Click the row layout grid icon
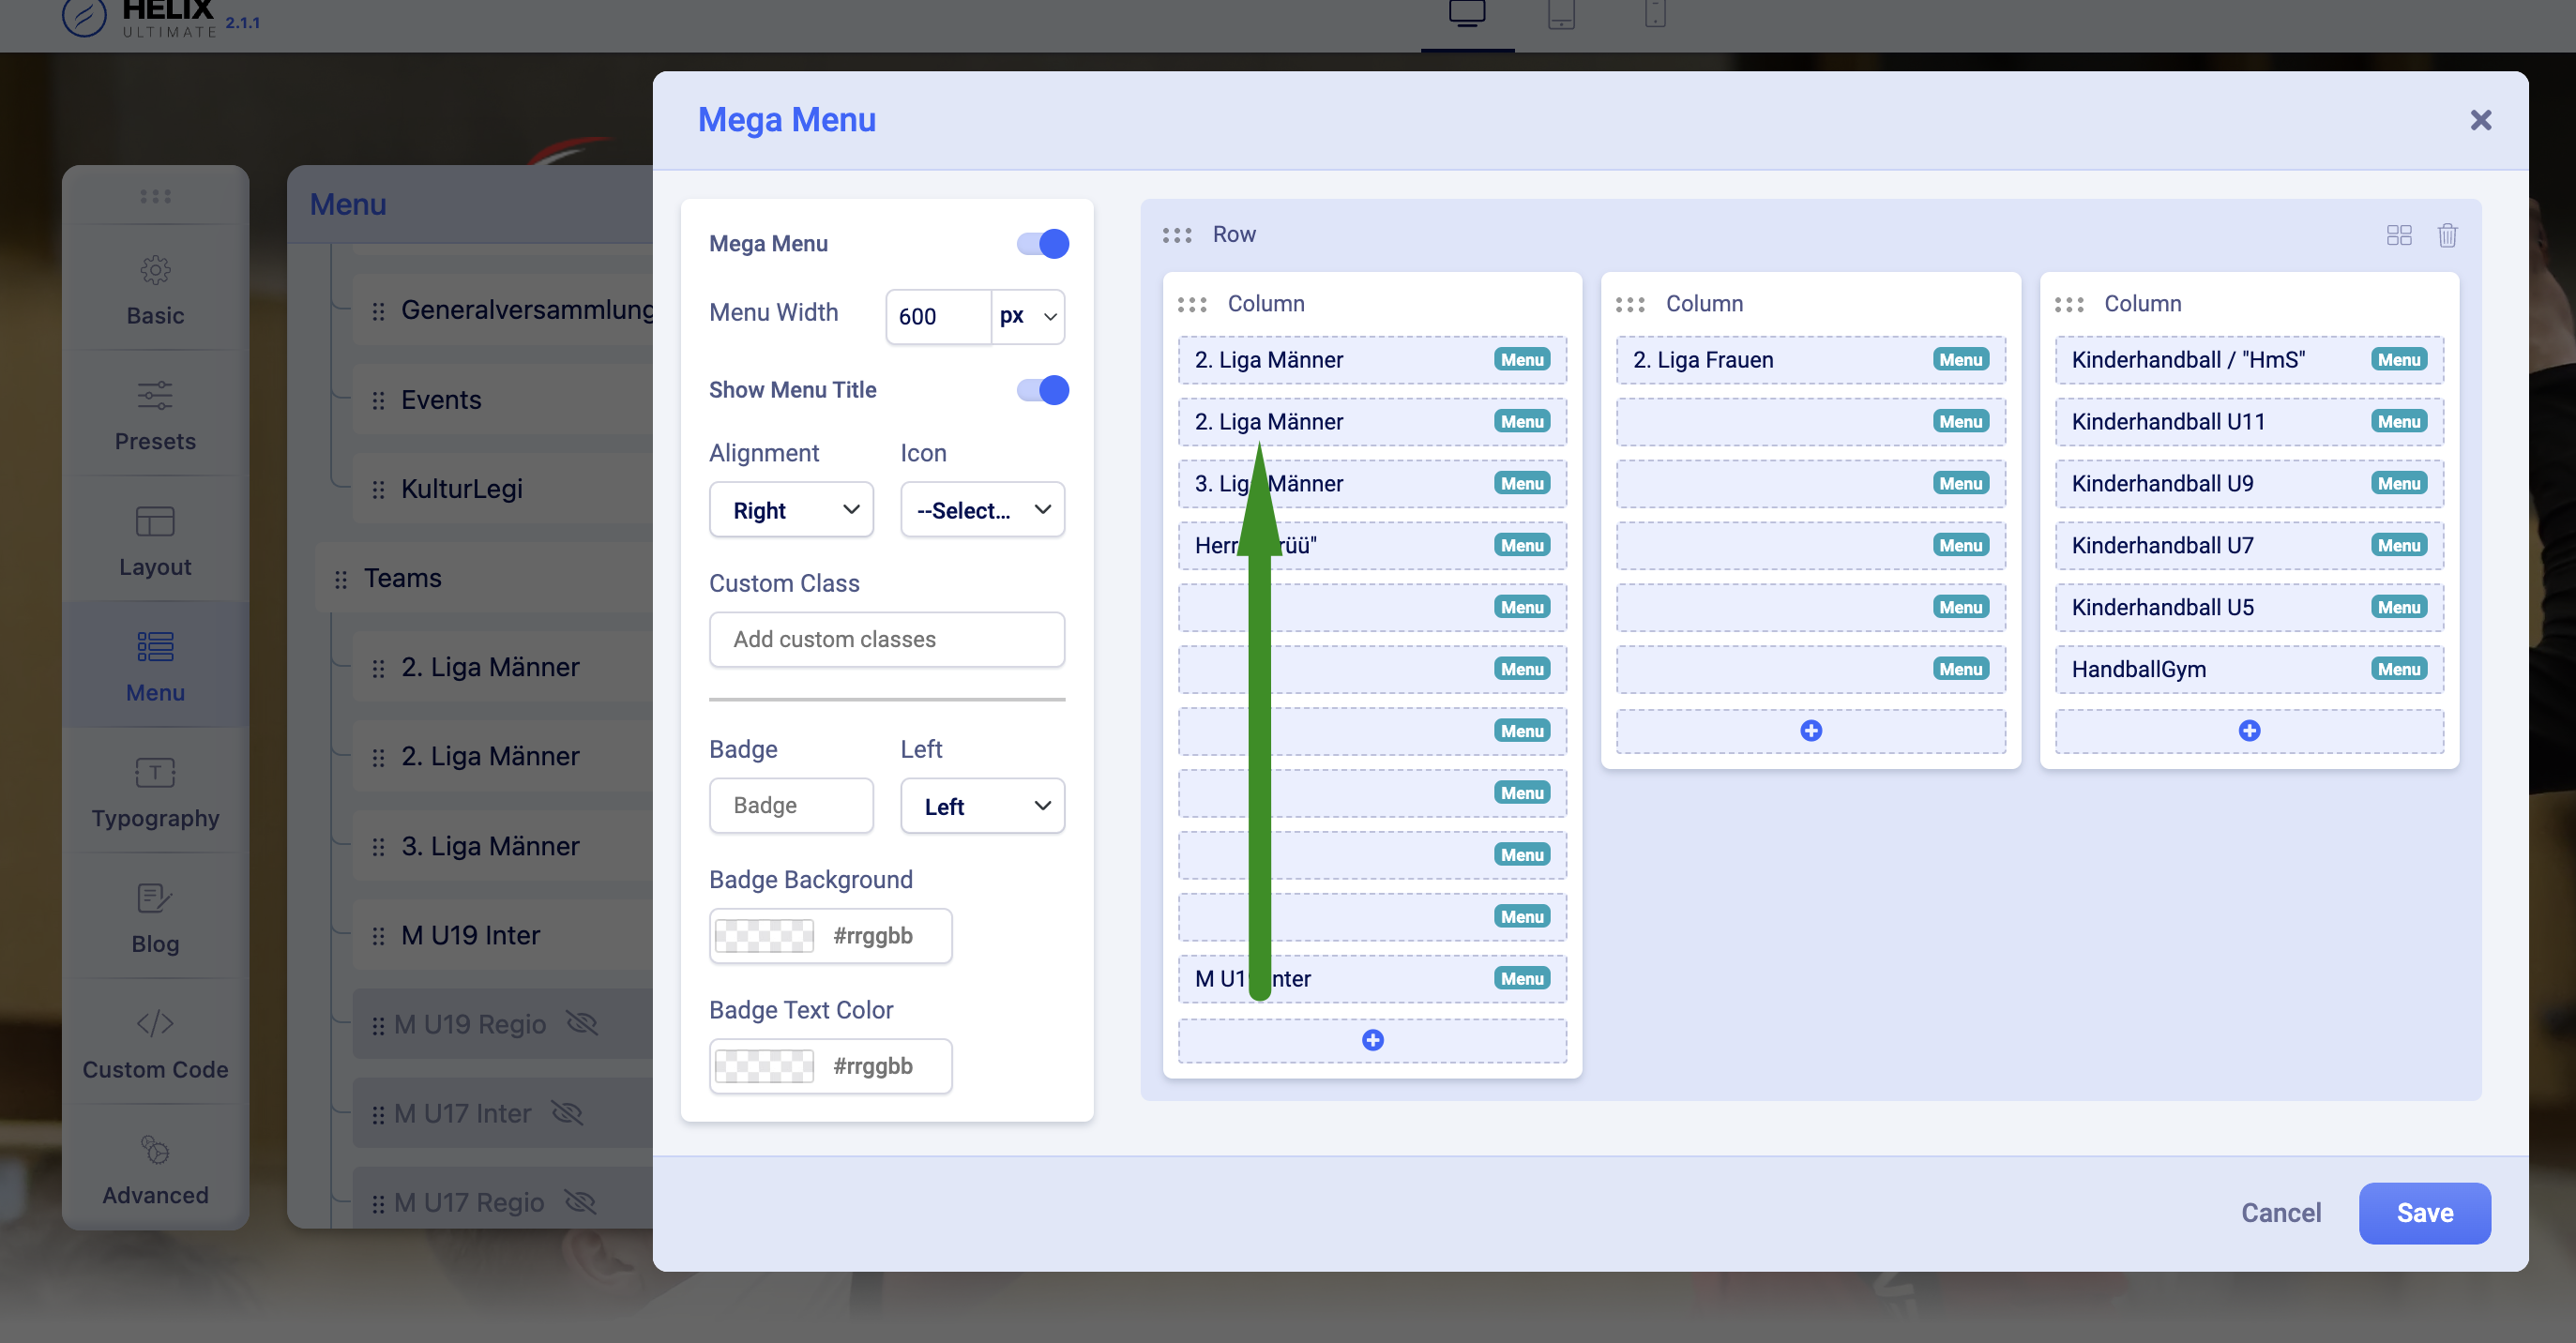Viewport: 2576px width, 1343px height. 2398,235
